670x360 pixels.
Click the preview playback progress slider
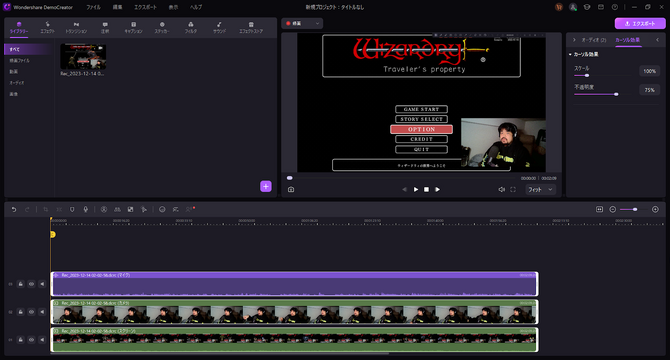[x=402, y=178]
